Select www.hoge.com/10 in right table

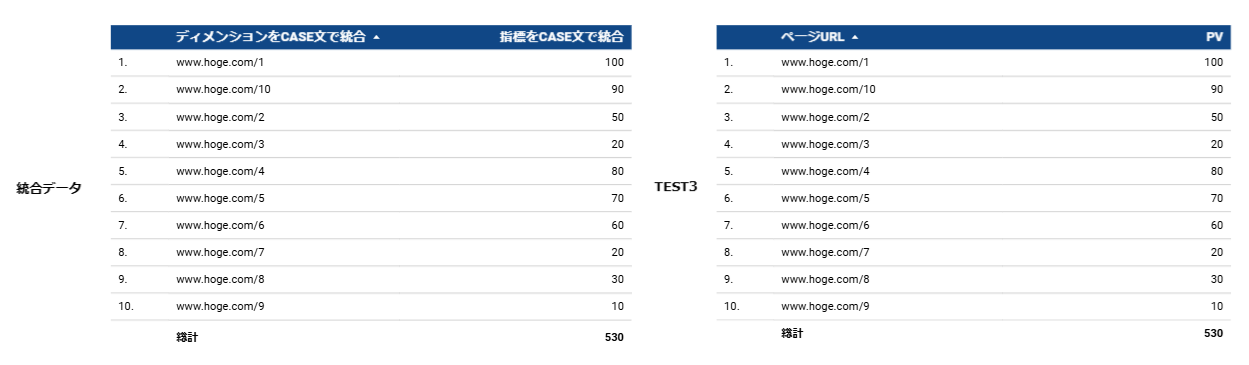tap(828, 89)
